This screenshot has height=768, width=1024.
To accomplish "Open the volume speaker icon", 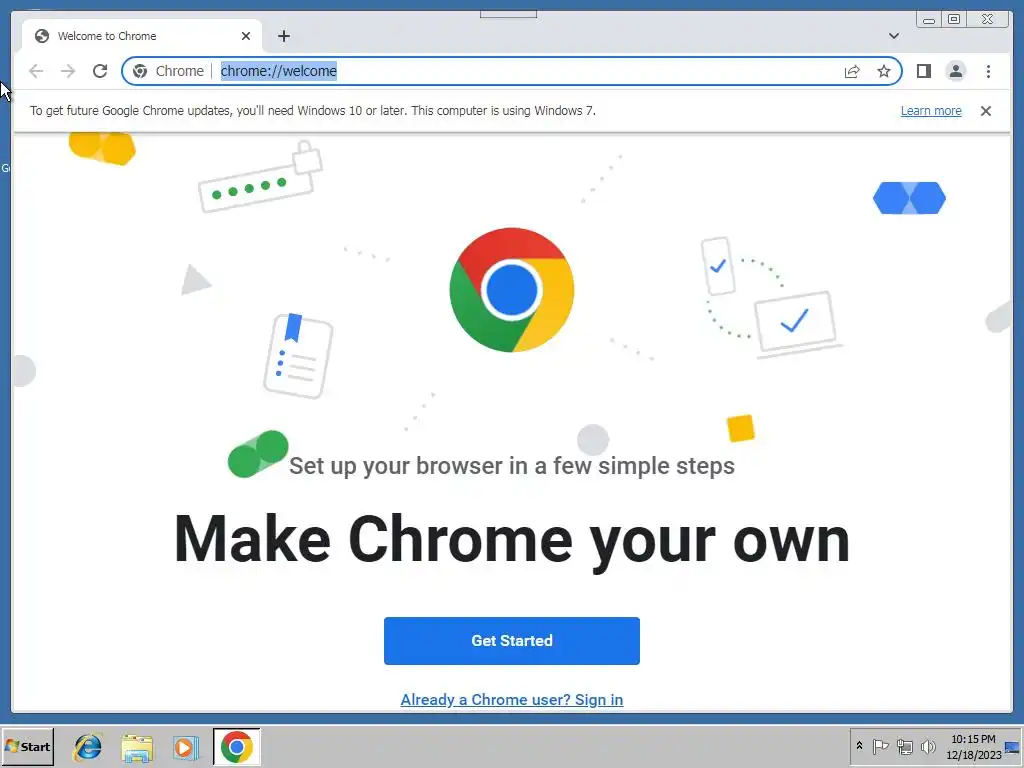I will coord(928,746).
